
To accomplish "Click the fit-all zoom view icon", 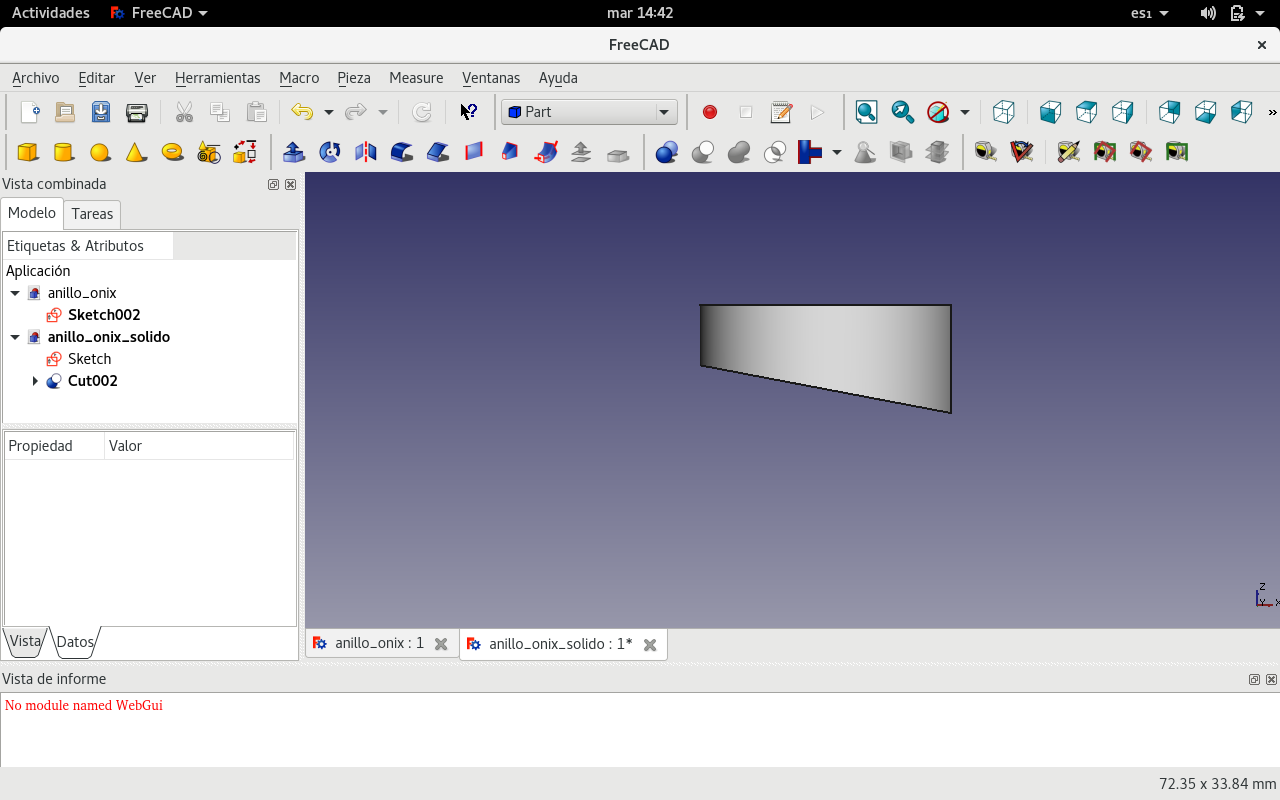I will pyautogui.click(x=866, y=112).
